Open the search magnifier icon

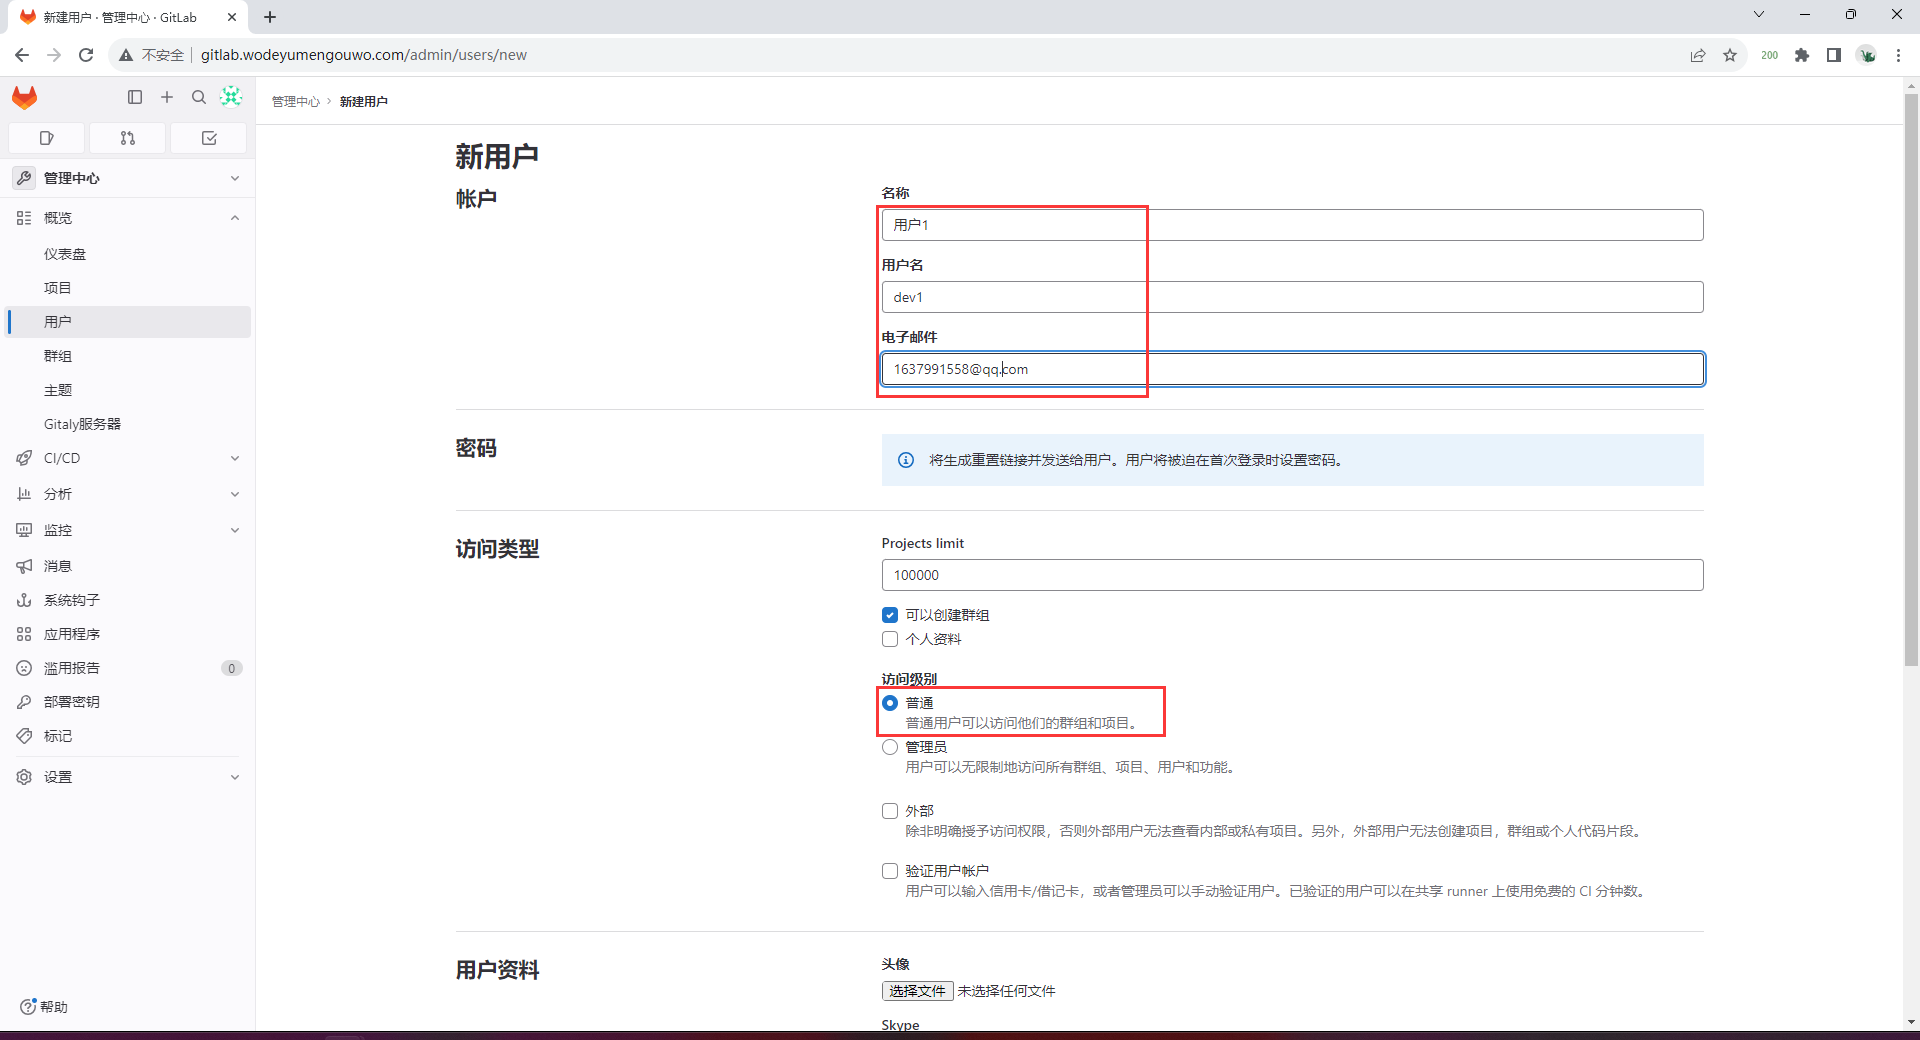[x=199, y=97]
